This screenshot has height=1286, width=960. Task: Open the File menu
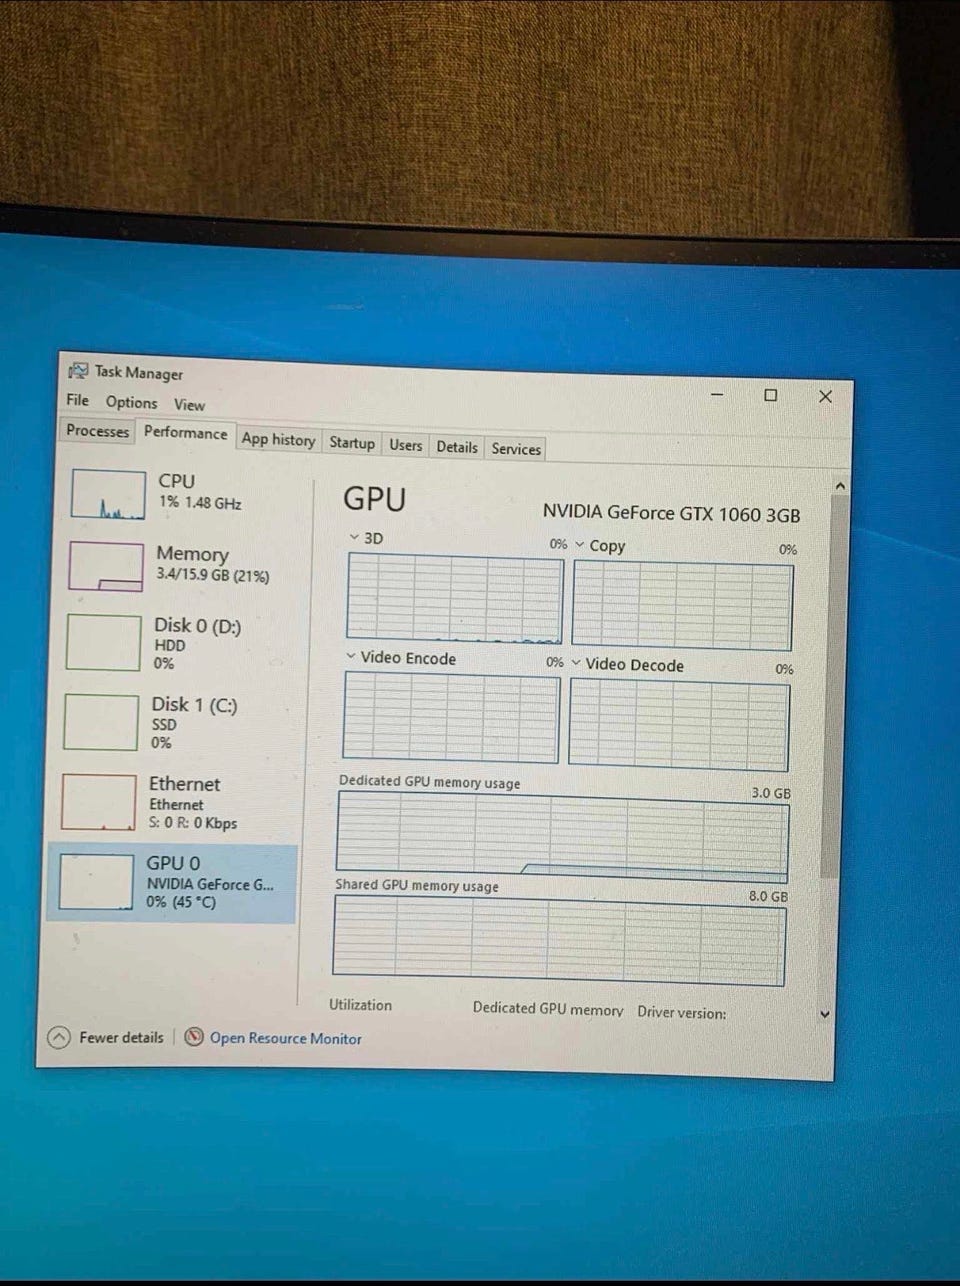click(x=78, y=400)
